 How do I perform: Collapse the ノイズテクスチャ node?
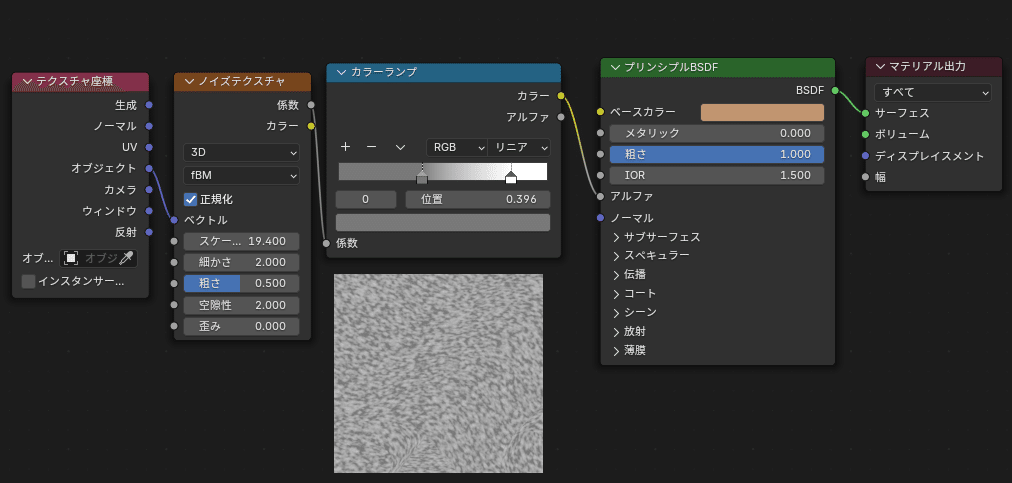pyautogui.click(x=190, y=81)
